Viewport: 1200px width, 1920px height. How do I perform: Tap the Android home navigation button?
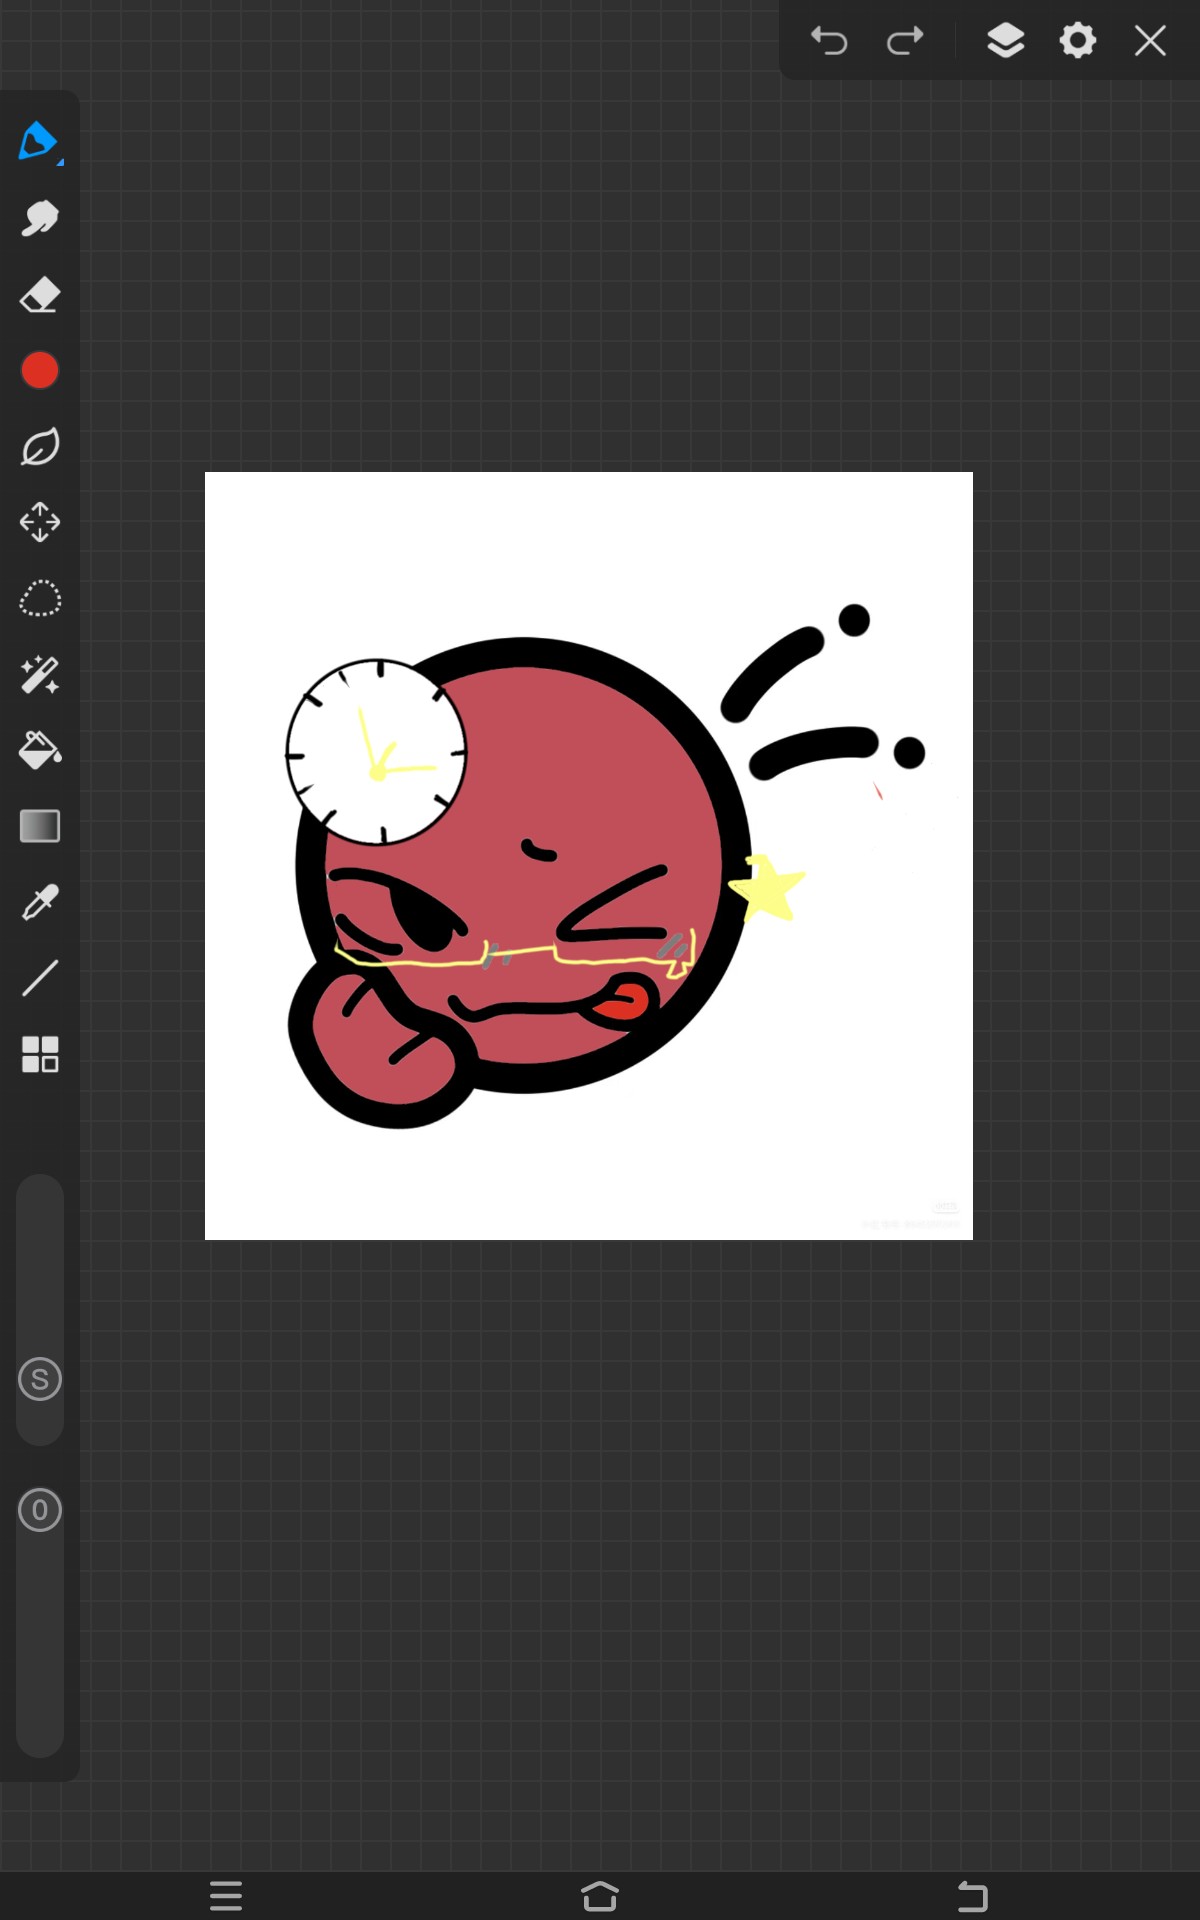coord(600,1895)
